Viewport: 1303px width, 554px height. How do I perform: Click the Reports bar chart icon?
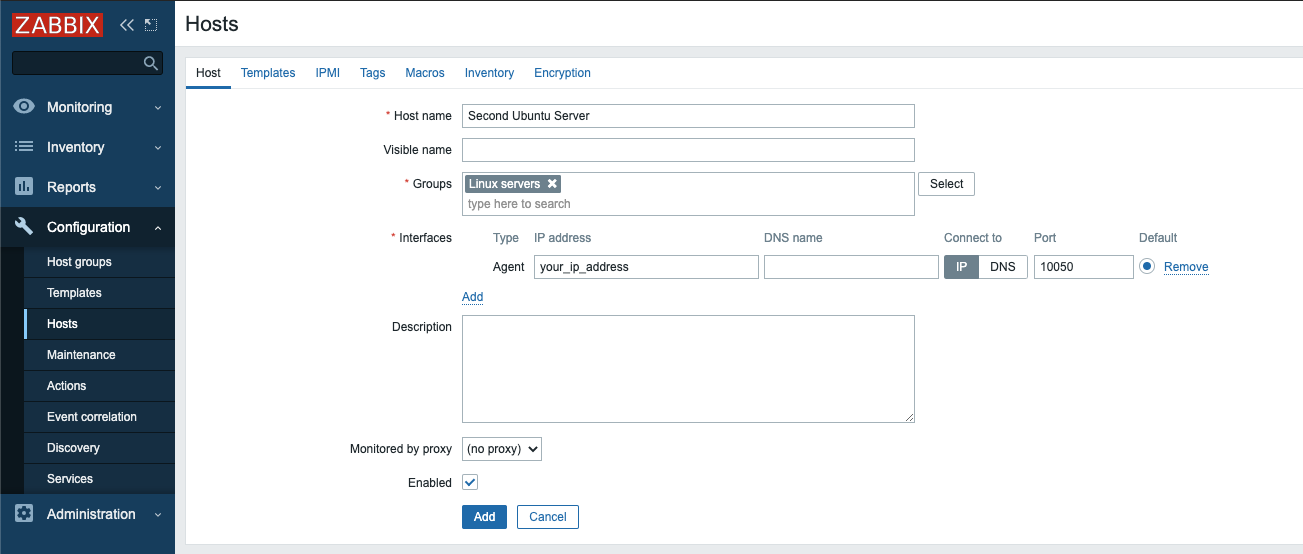click(24, 187)
